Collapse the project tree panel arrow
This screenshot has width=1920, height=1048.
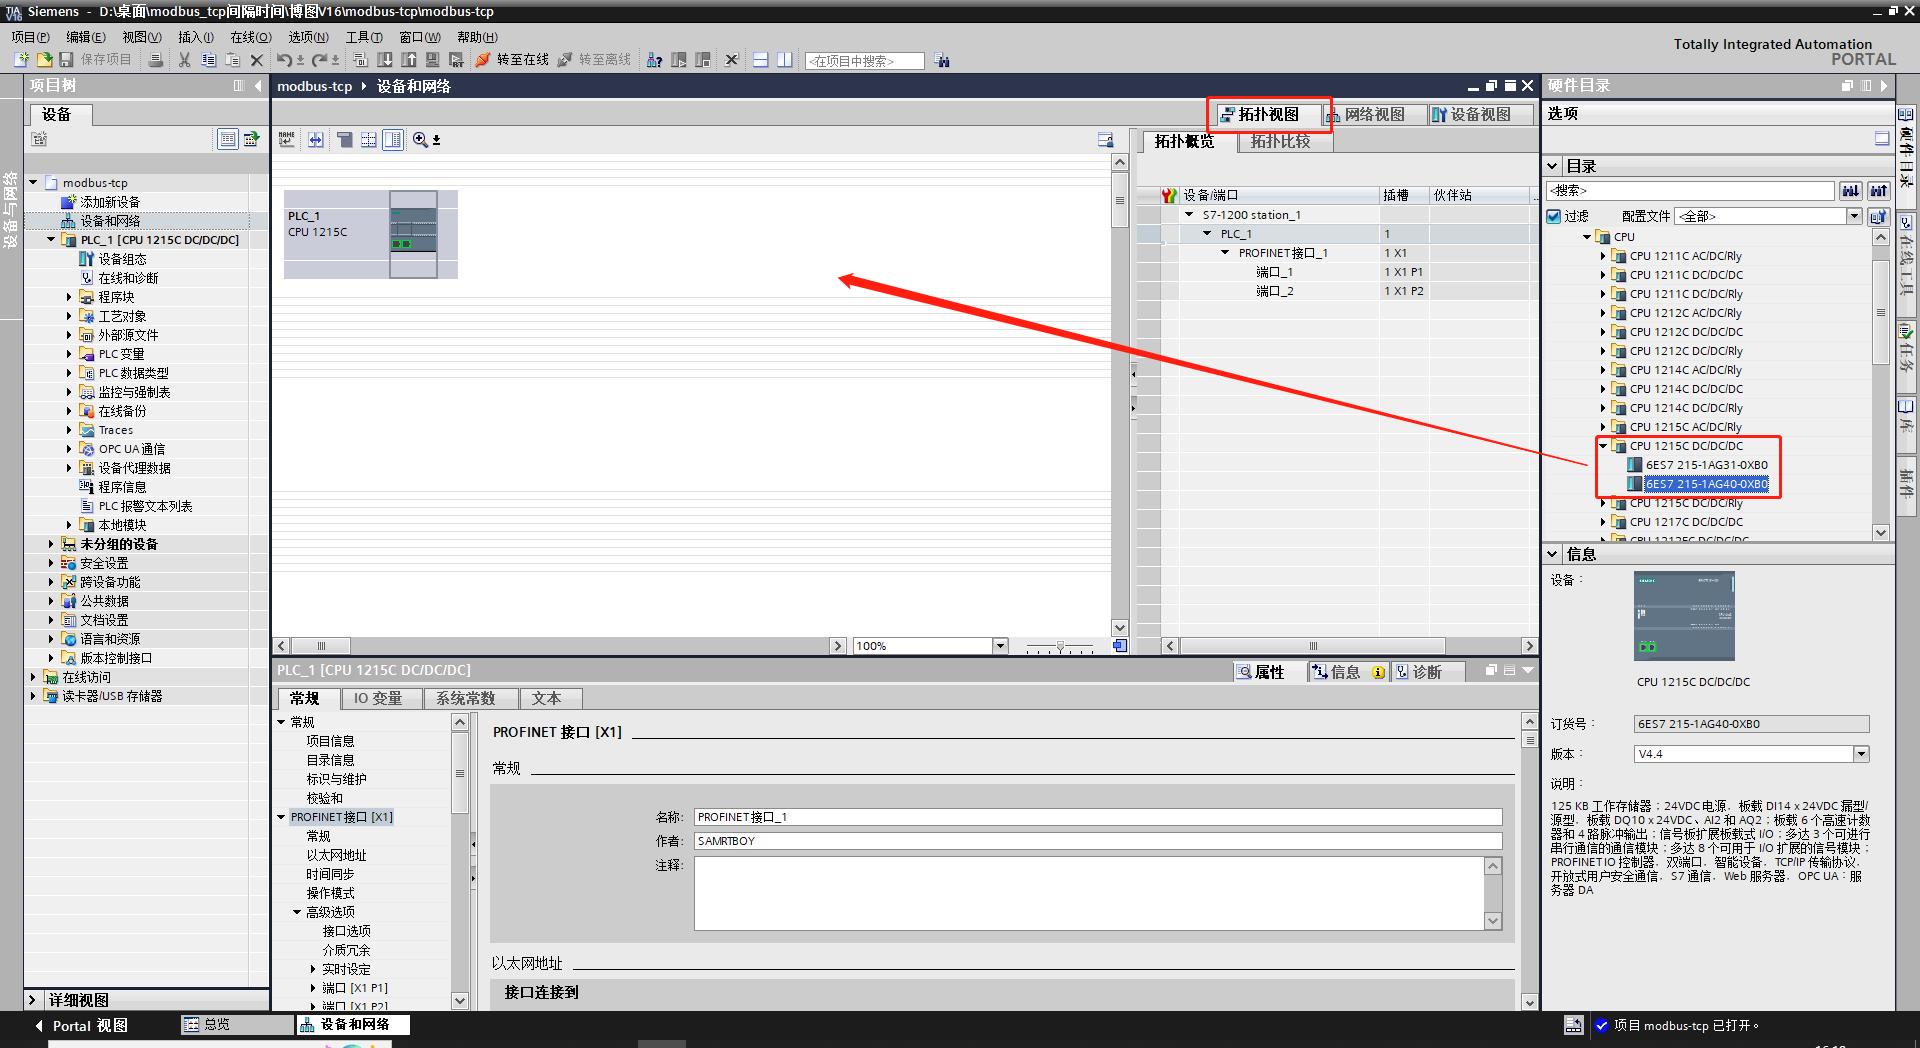tap(258, 86)
